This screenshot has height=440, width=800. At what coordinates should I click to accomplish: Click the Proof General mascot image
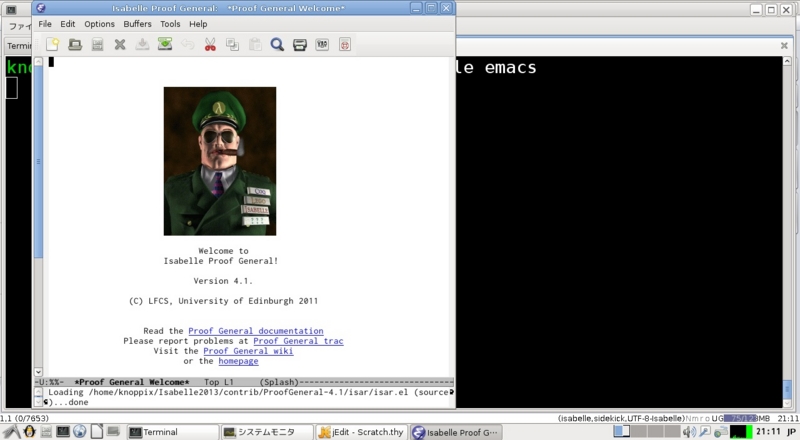click(x=220, y=161)
